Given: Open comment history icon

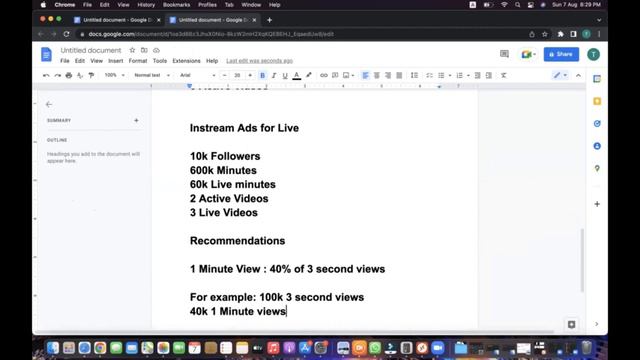Looking at the screenshot, I should pyautogui.click(x=504, y=54).
